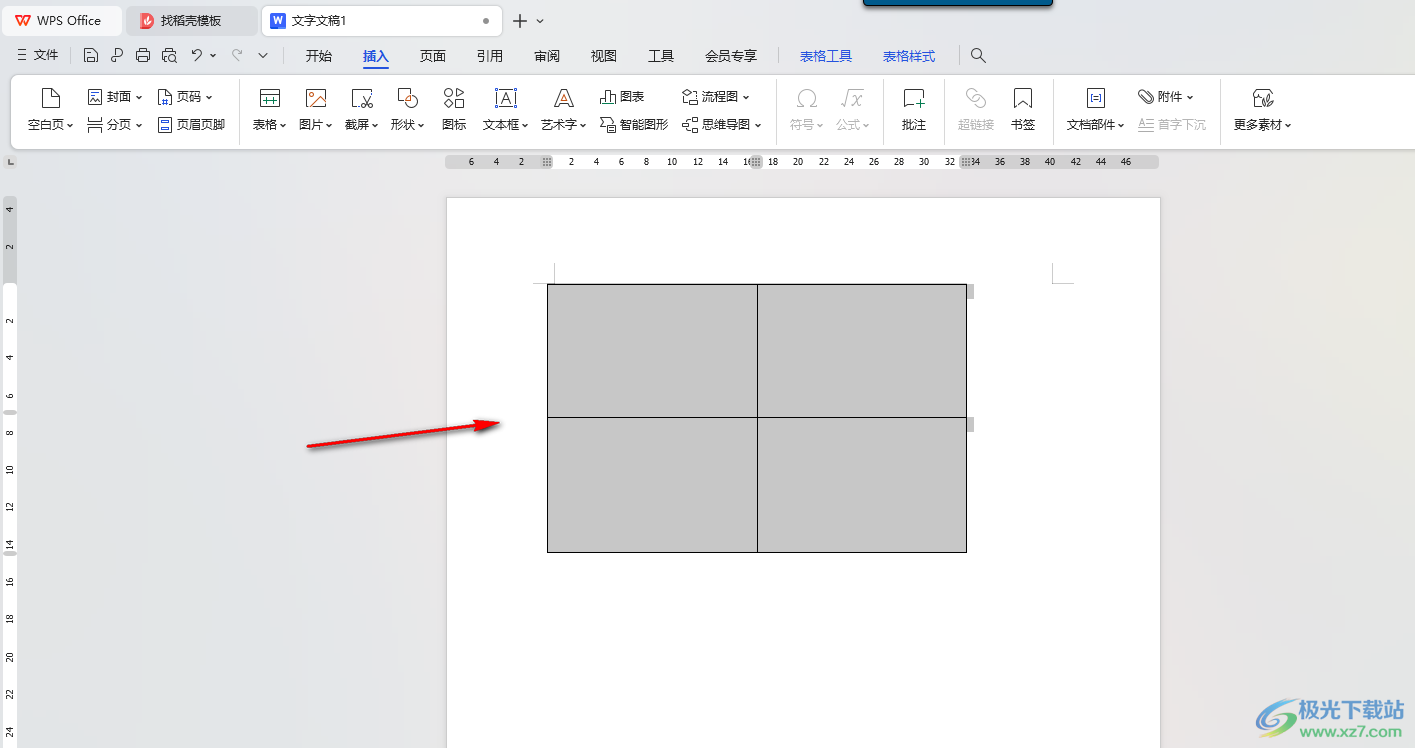Switch to the 视图 ribbon tab
The height and width of the screenshot is (748, 1415).
tap(604, 56)
